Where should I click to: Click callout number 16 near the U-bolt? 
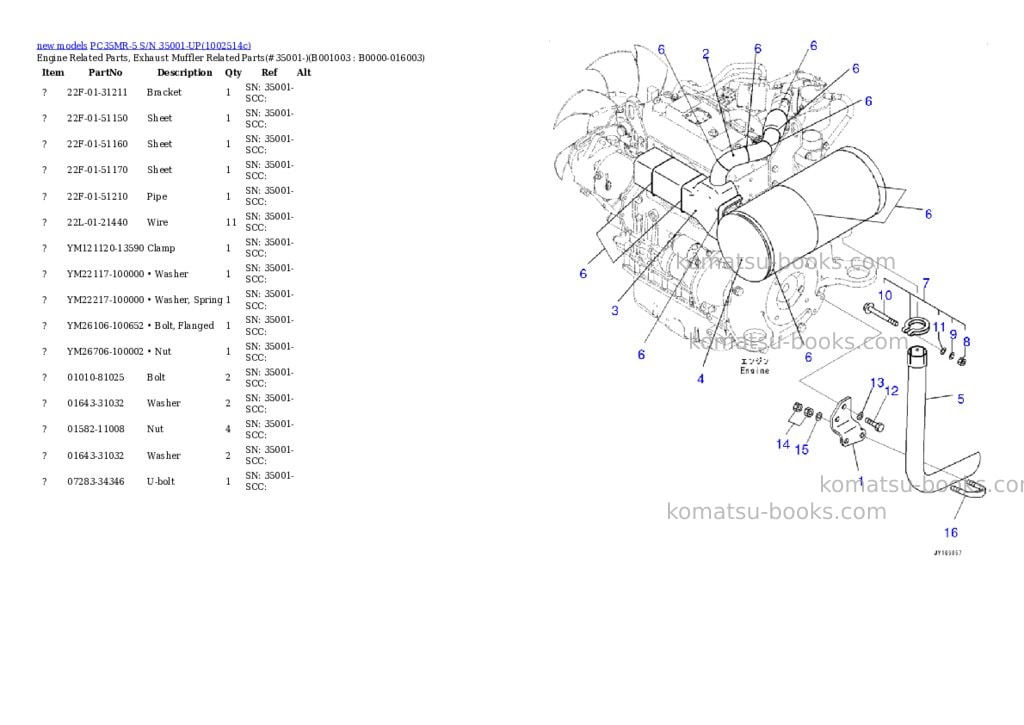[951, 533]
